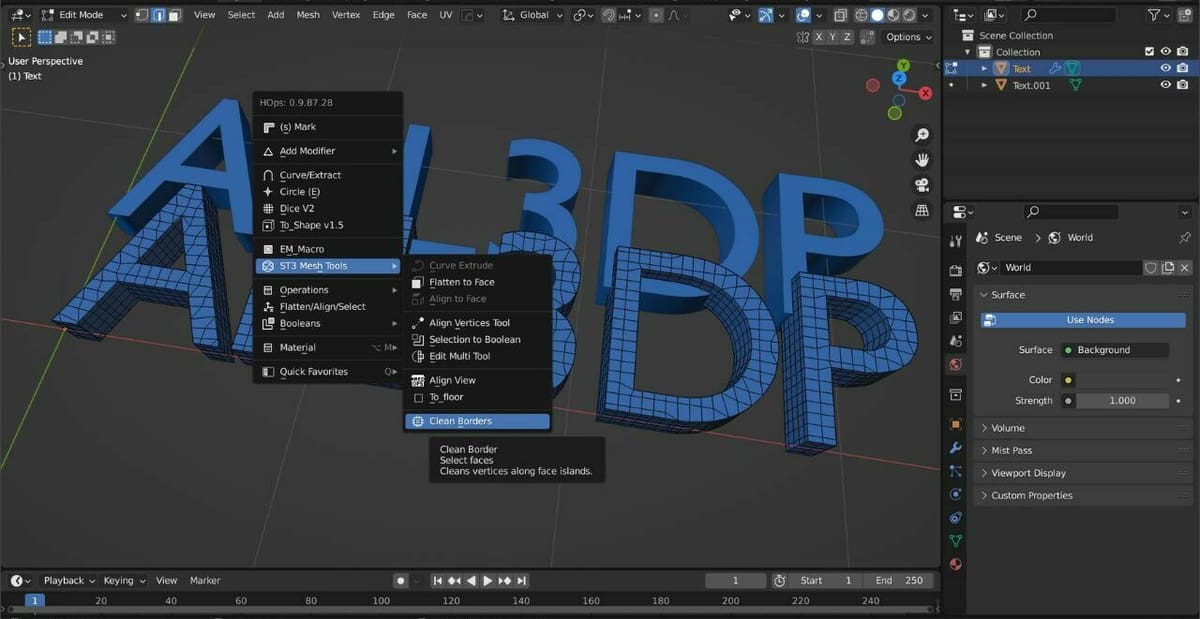This screenshot has height=619, width=1200.
Task: Expand the Text.001 object in outliner
Action: point(984,86)
